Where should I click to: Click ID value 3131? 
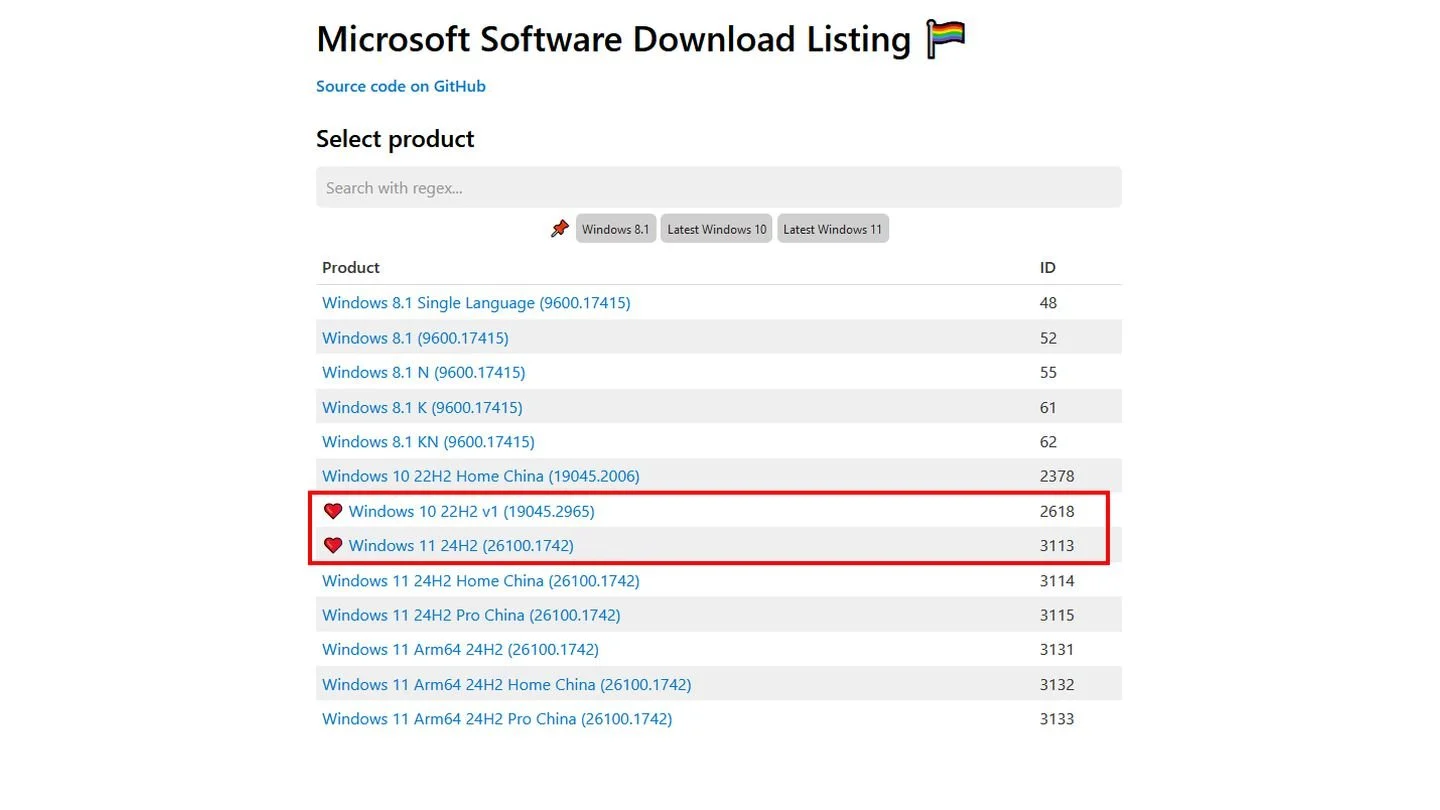[1057, 649]
